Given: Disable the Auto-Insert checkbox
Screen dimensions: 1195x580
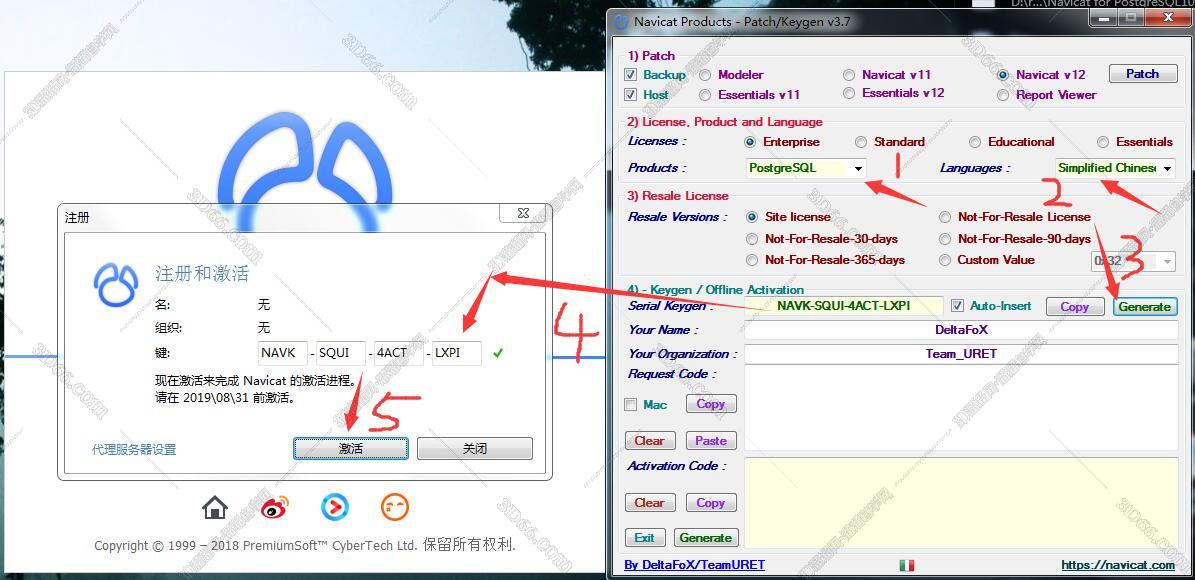Looking at the screenshot, I should tap(957, 306).
